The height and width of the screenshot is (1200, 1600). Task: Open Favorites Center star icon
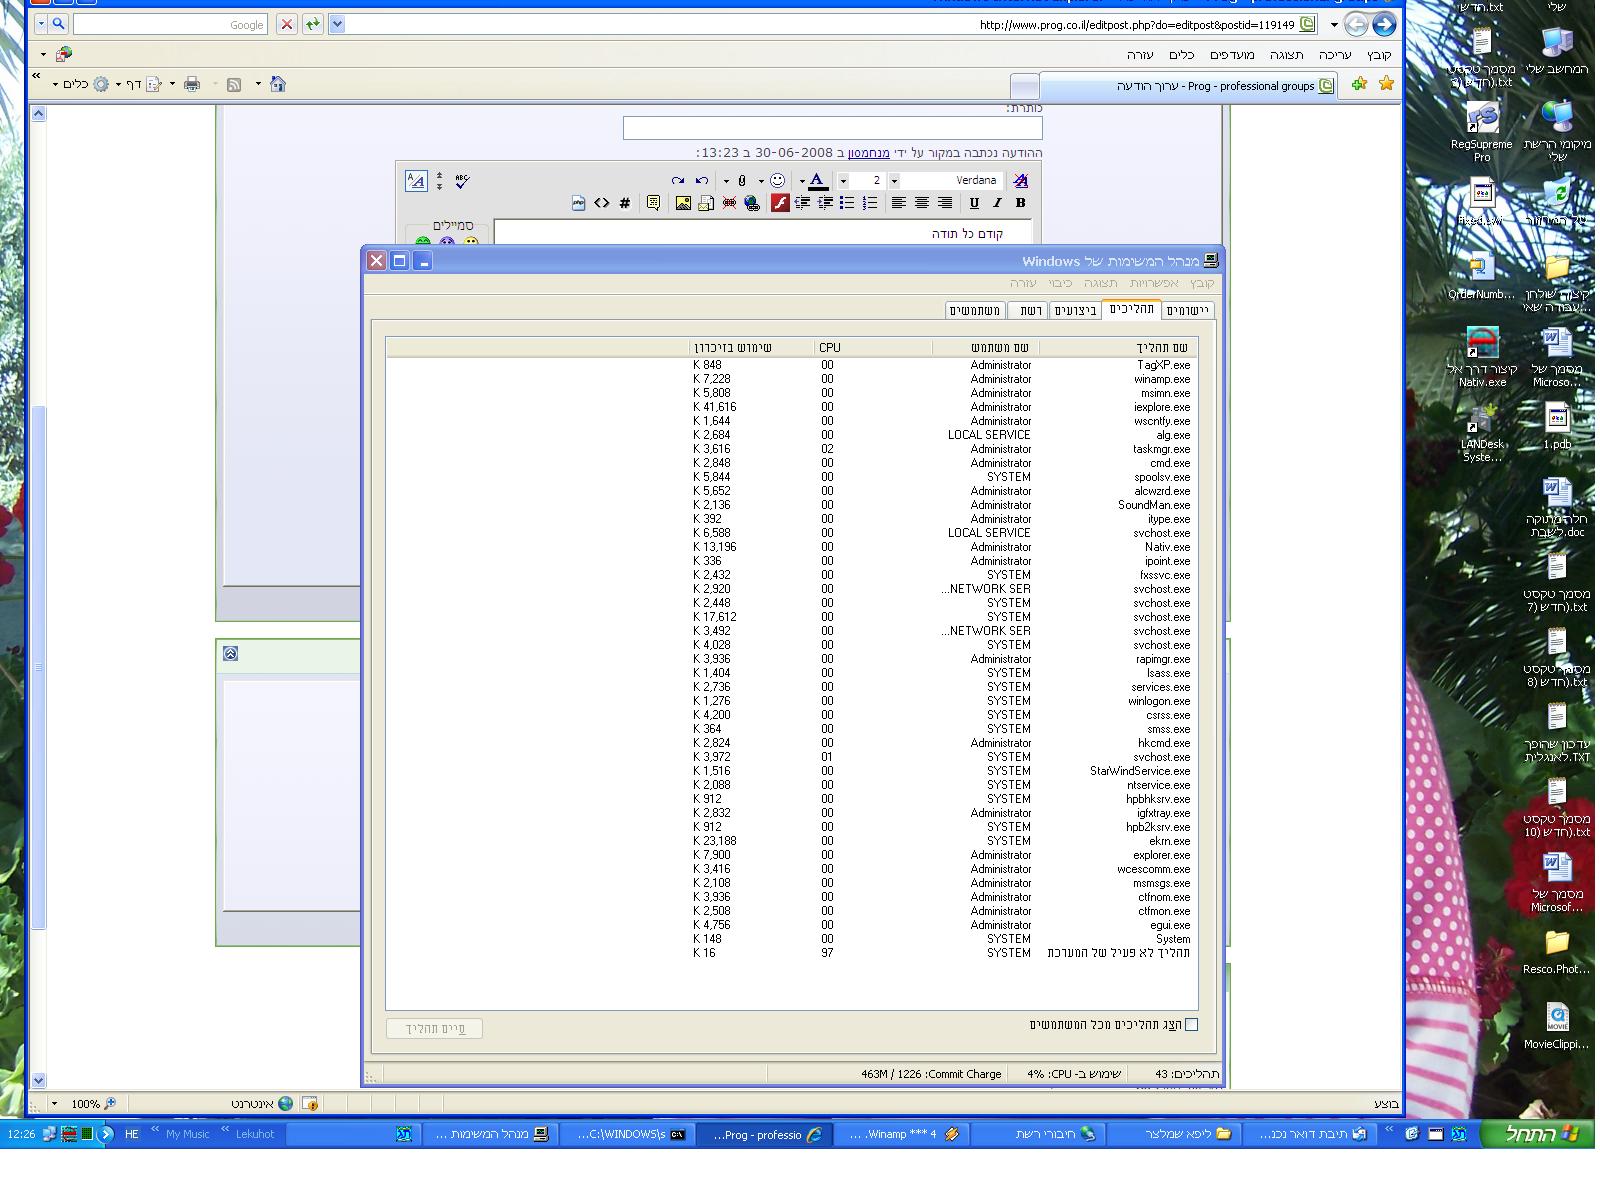1386,84
